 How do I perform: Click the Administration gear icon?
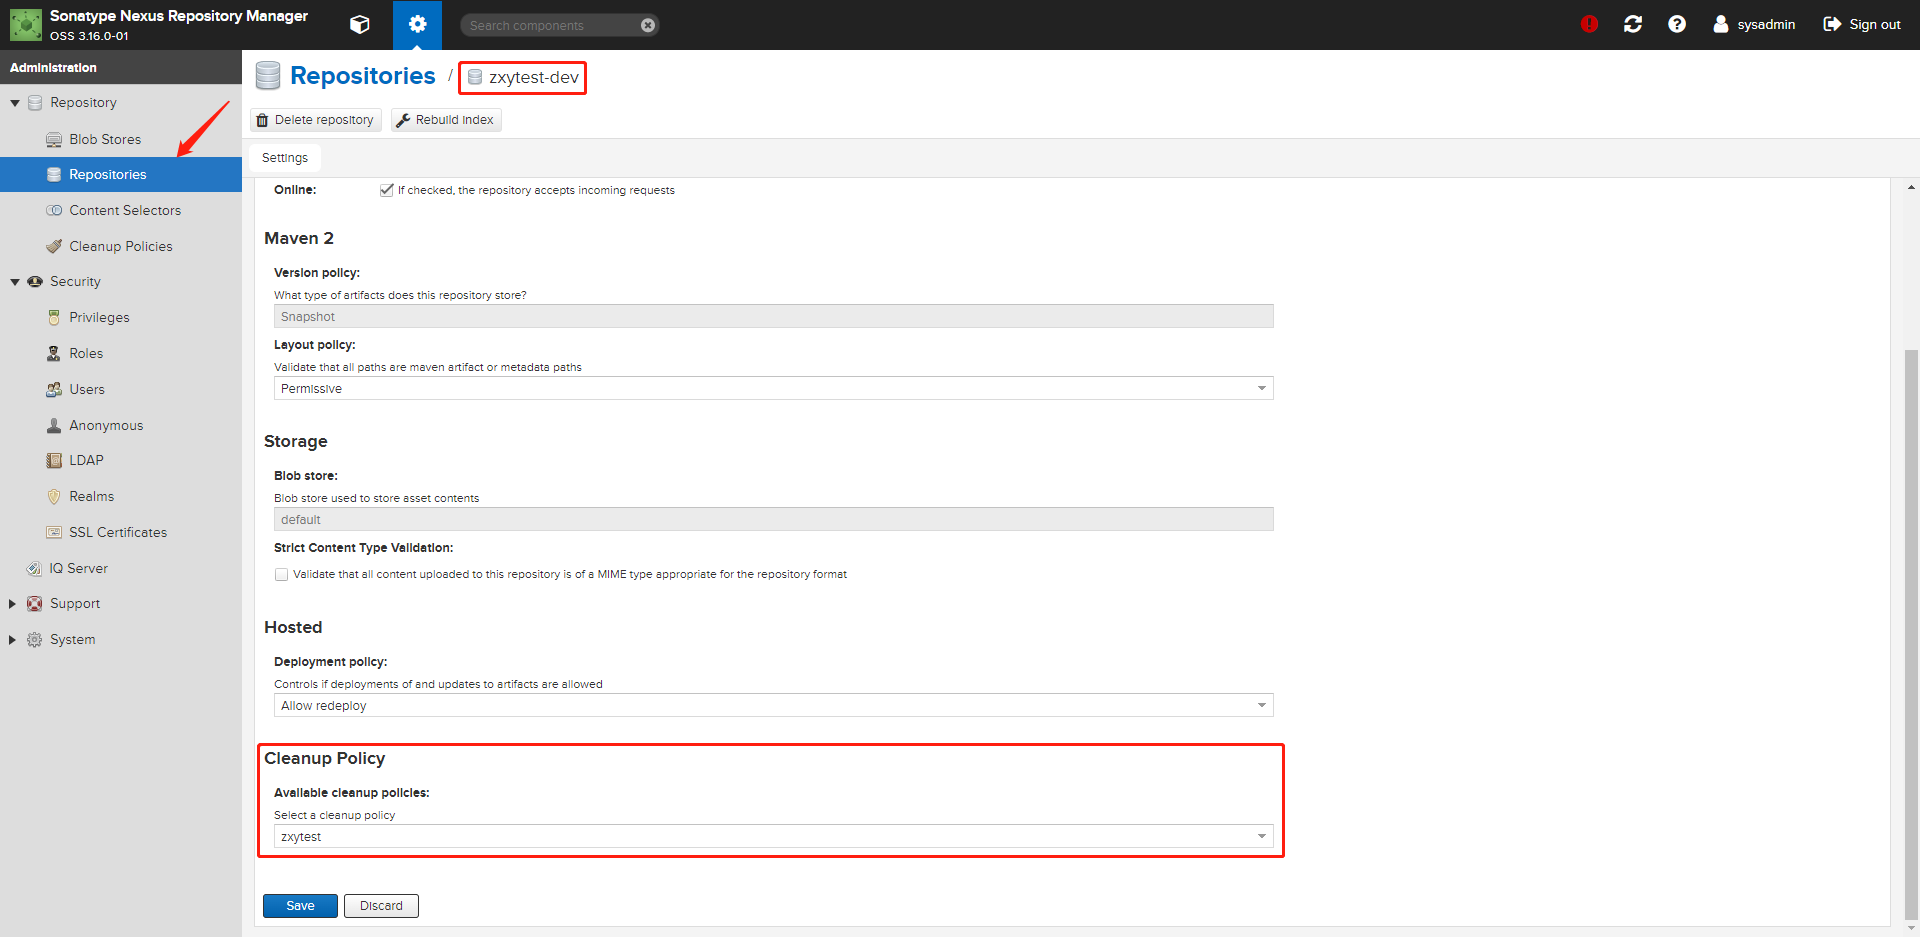417,25
